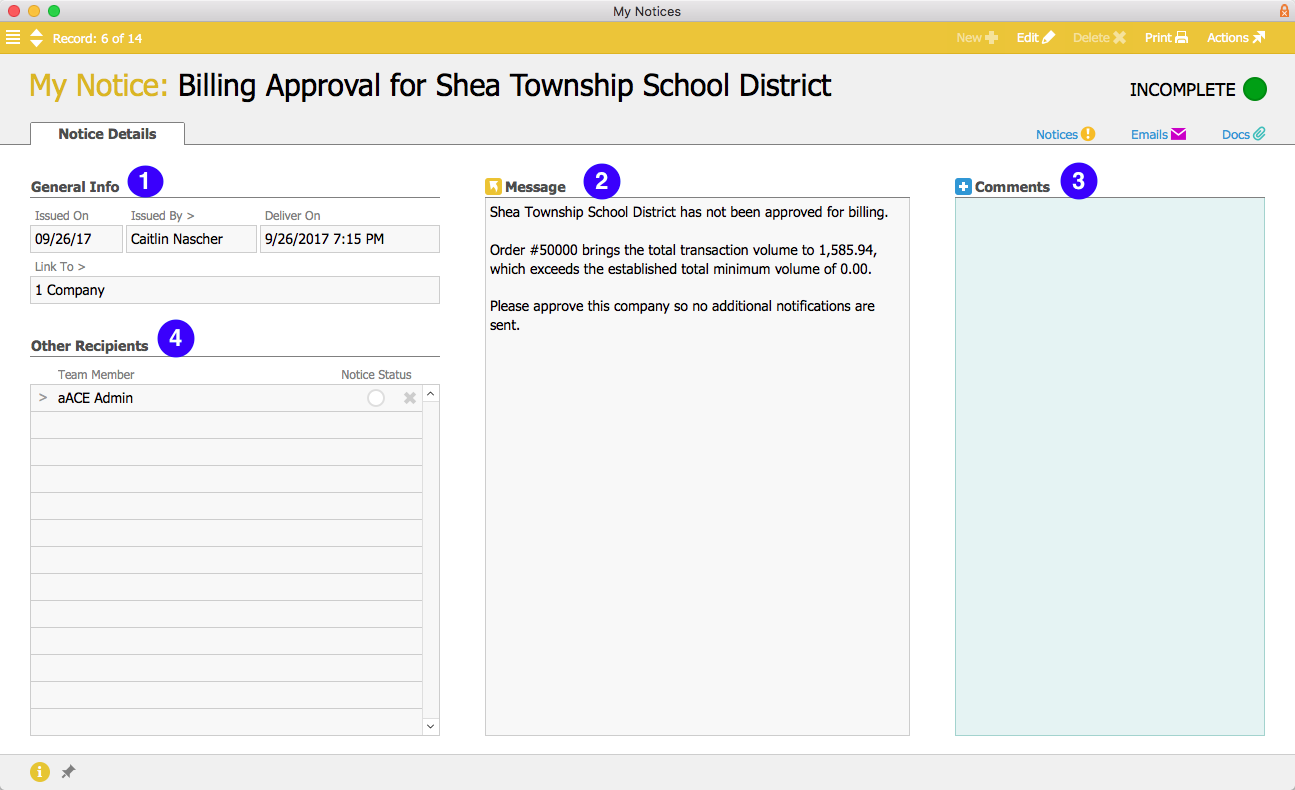Screen dimensions: 1295x790
Task: Click the orange lock icon in title bar
Action: pyautogui.click(x=1284, y=11)
